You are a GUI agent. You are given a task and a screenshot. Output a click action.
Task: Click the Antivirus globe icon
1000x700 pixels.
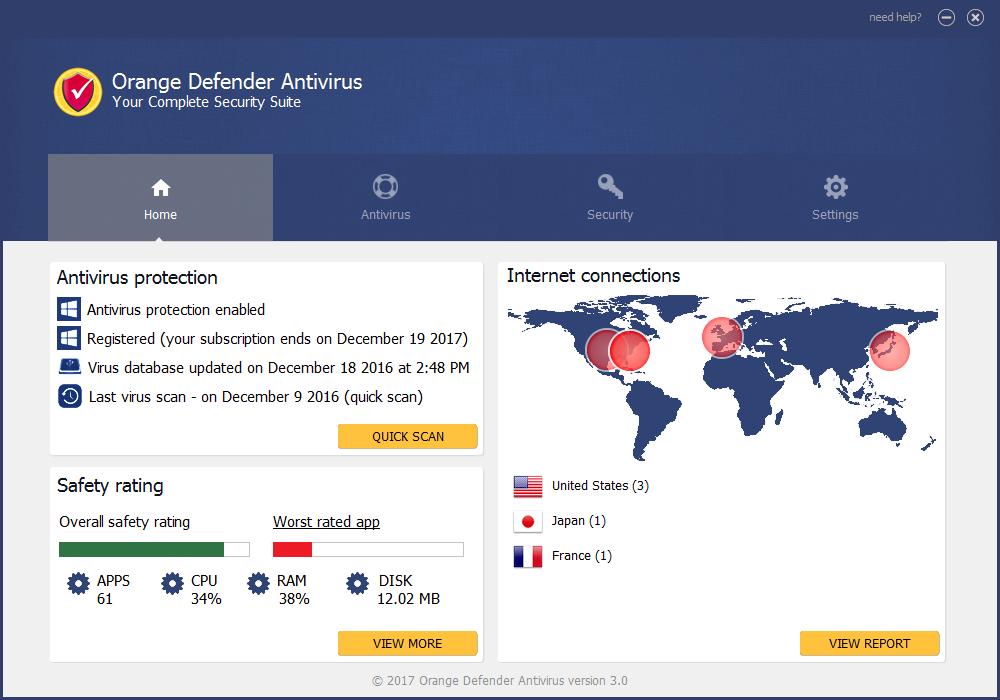[385, 186]
